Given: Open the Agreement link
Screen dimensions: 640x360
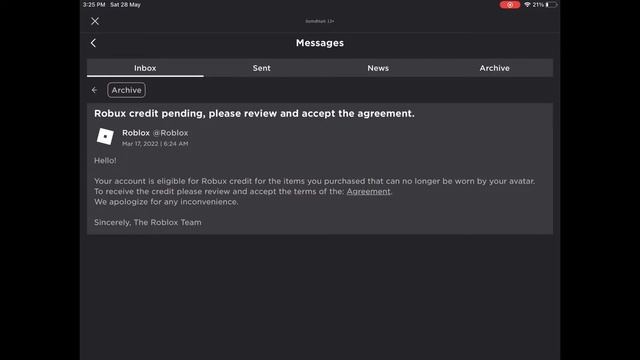Looking at the screenshot, I should [369, 191].
